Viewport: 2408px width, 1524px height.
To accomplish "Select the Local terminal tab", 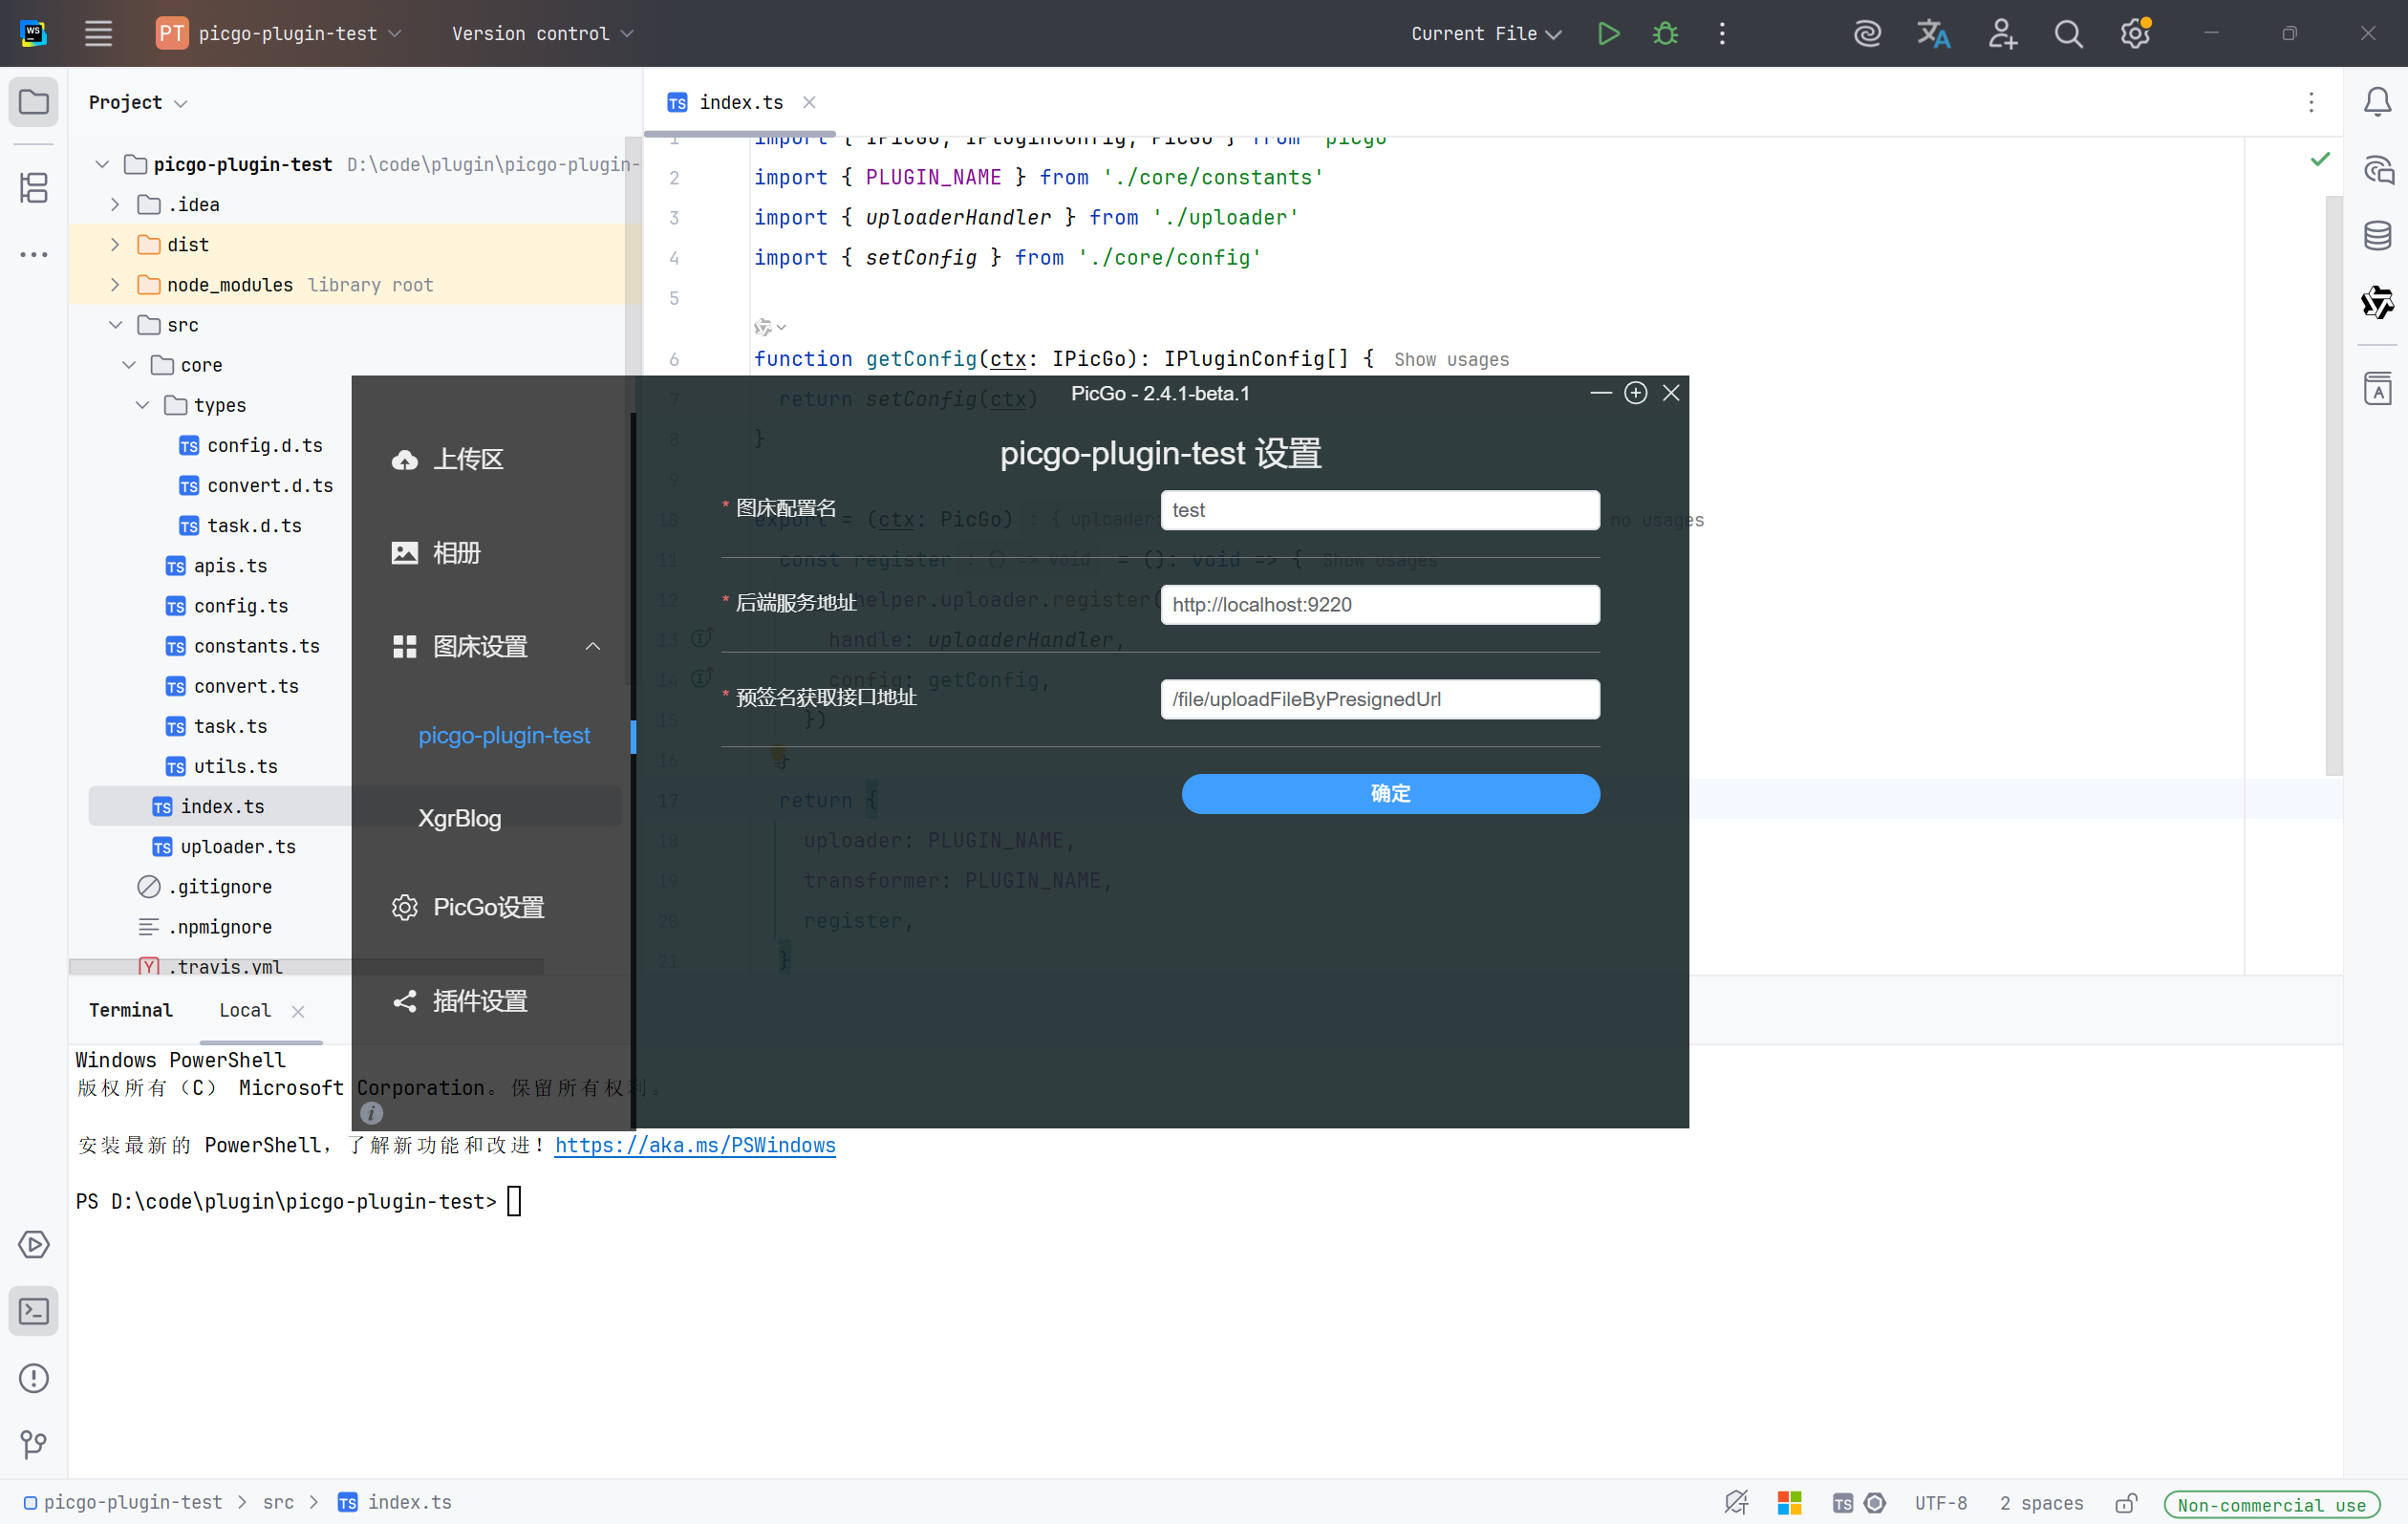I will tap(245, 1010).
